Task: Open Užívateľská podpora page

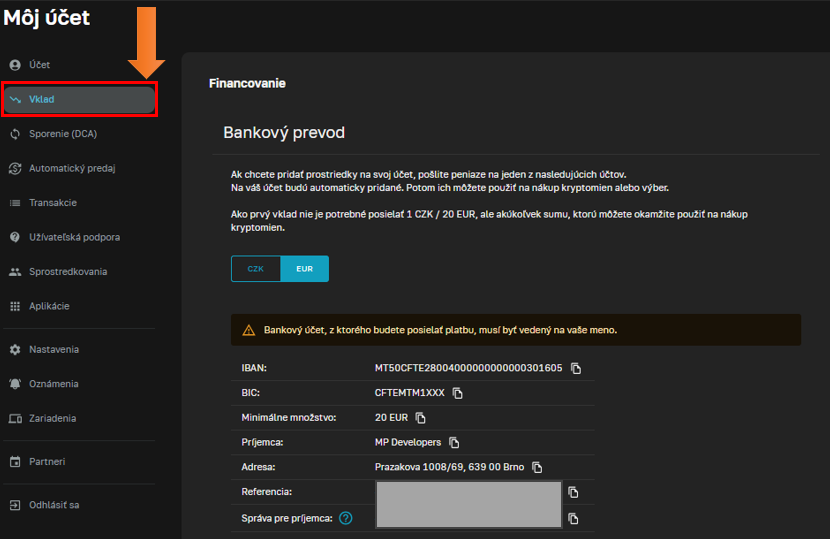Action: pos(74,237)
